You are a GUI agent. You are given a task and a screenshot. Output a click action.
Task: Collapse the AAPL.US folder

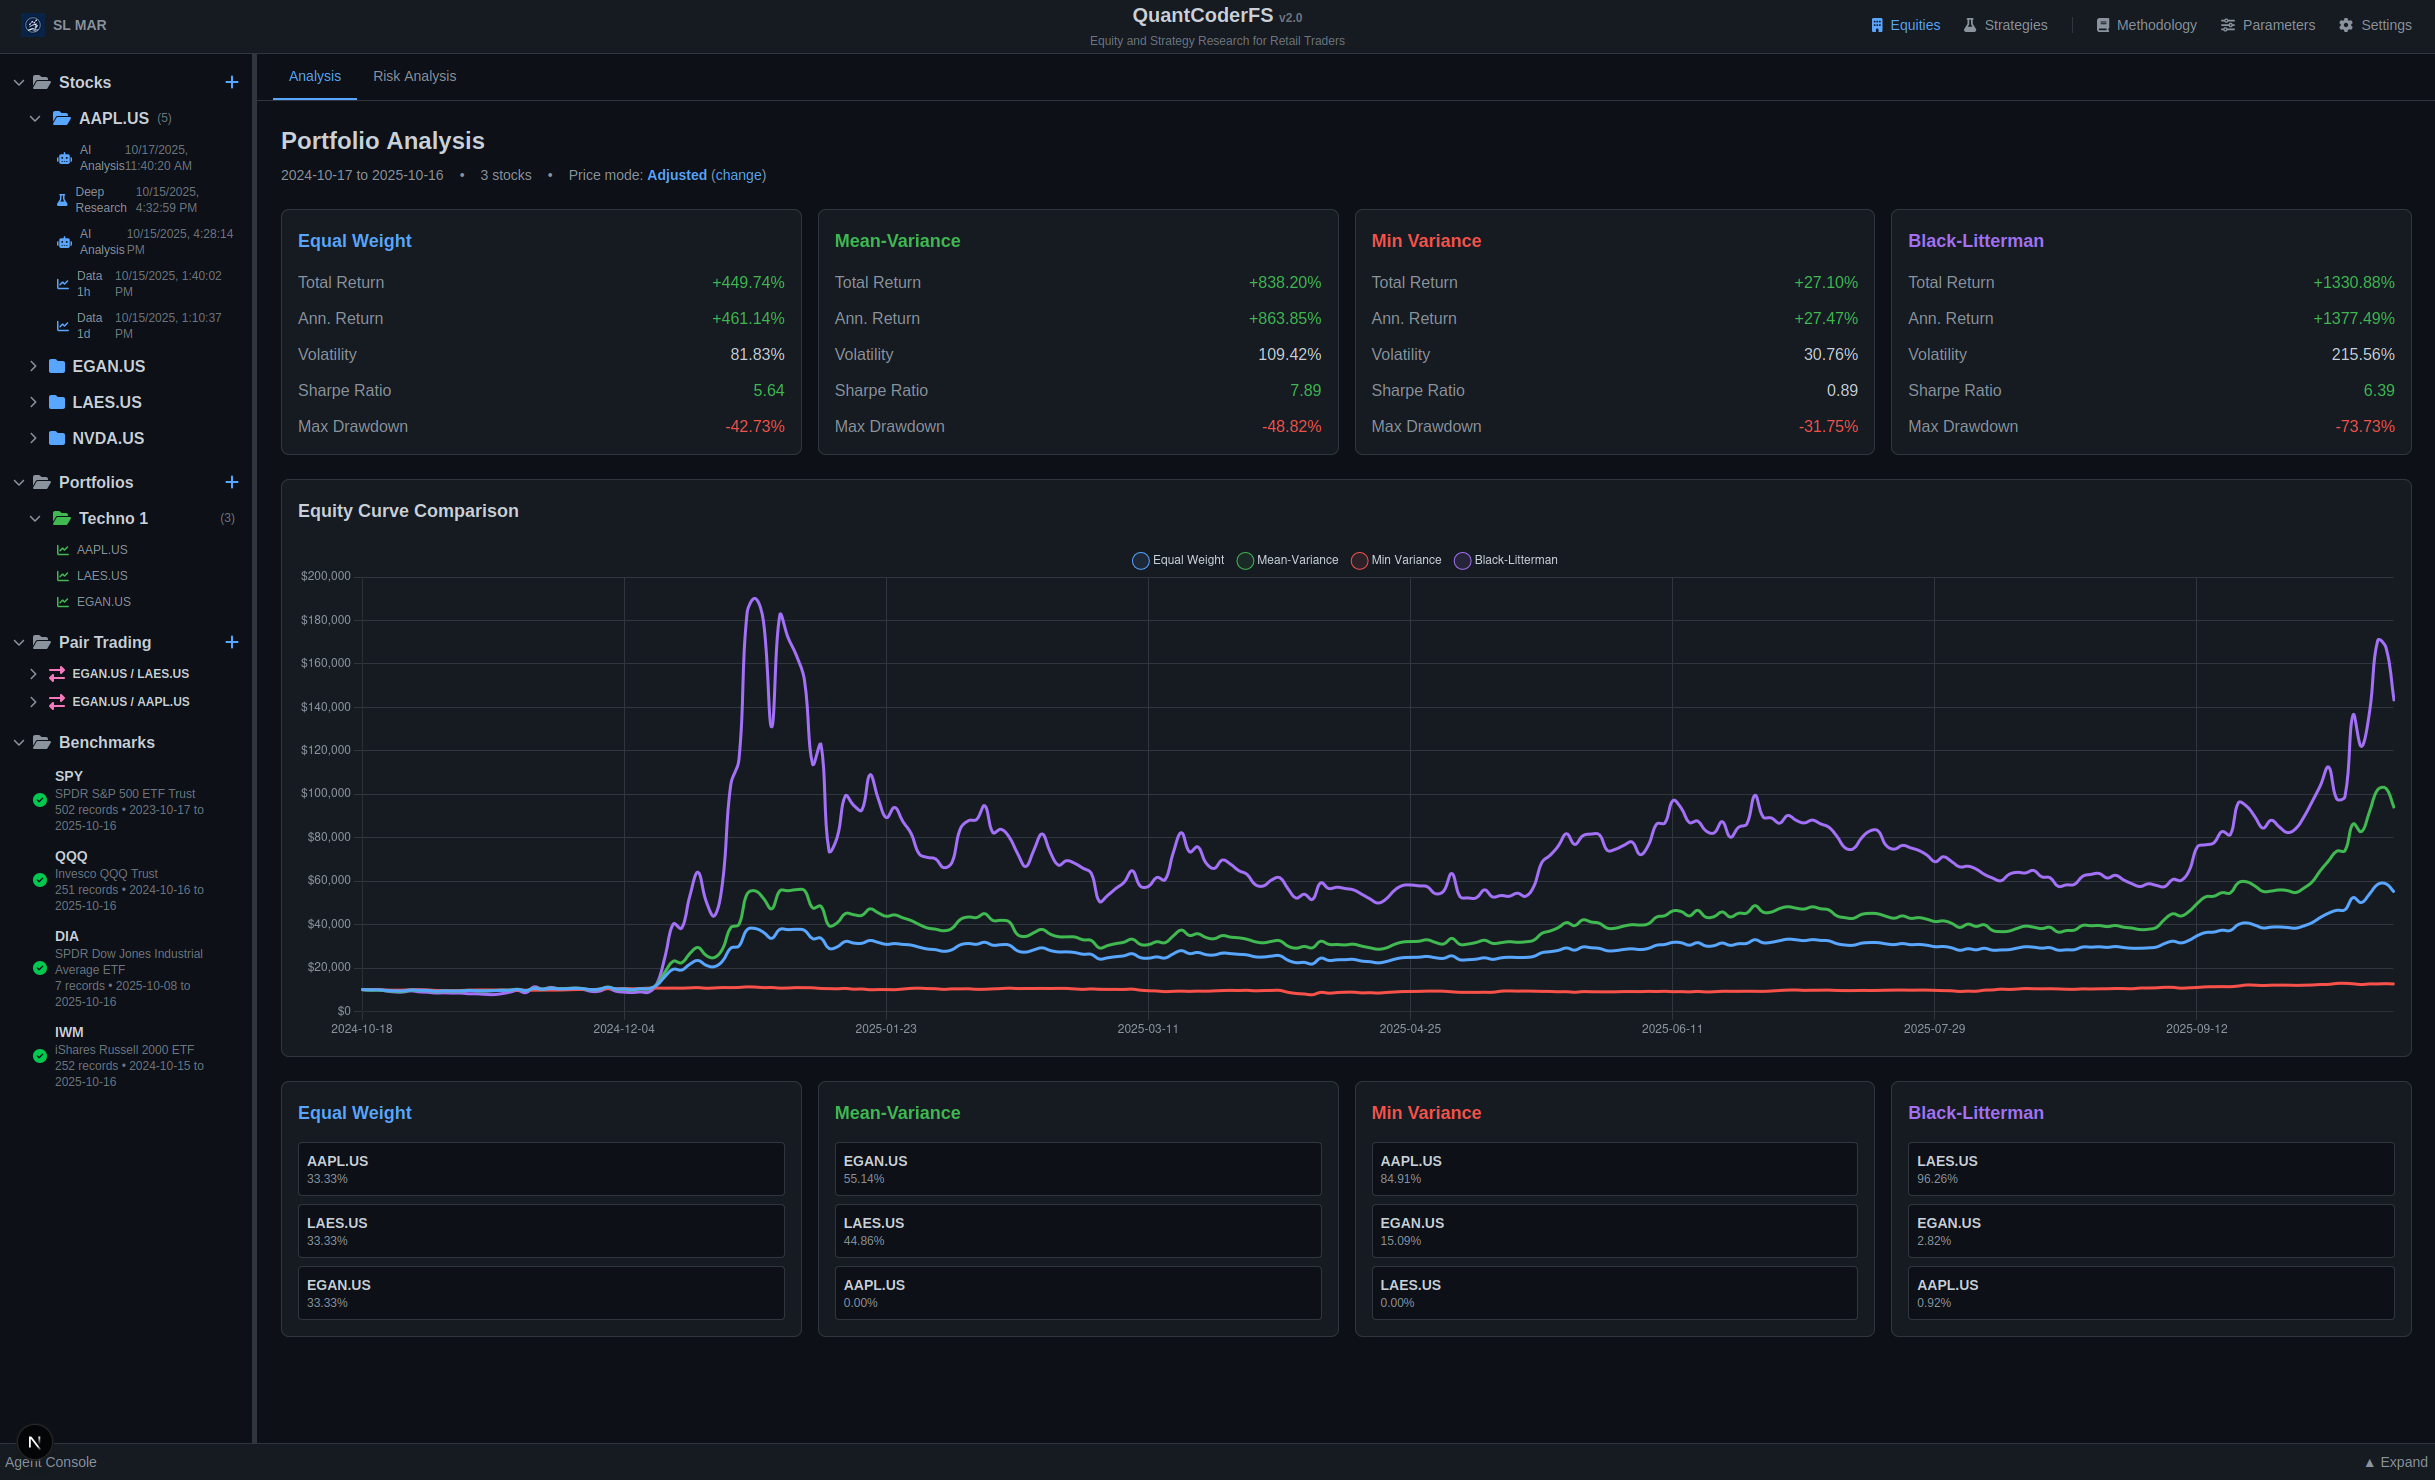point(35,118)
